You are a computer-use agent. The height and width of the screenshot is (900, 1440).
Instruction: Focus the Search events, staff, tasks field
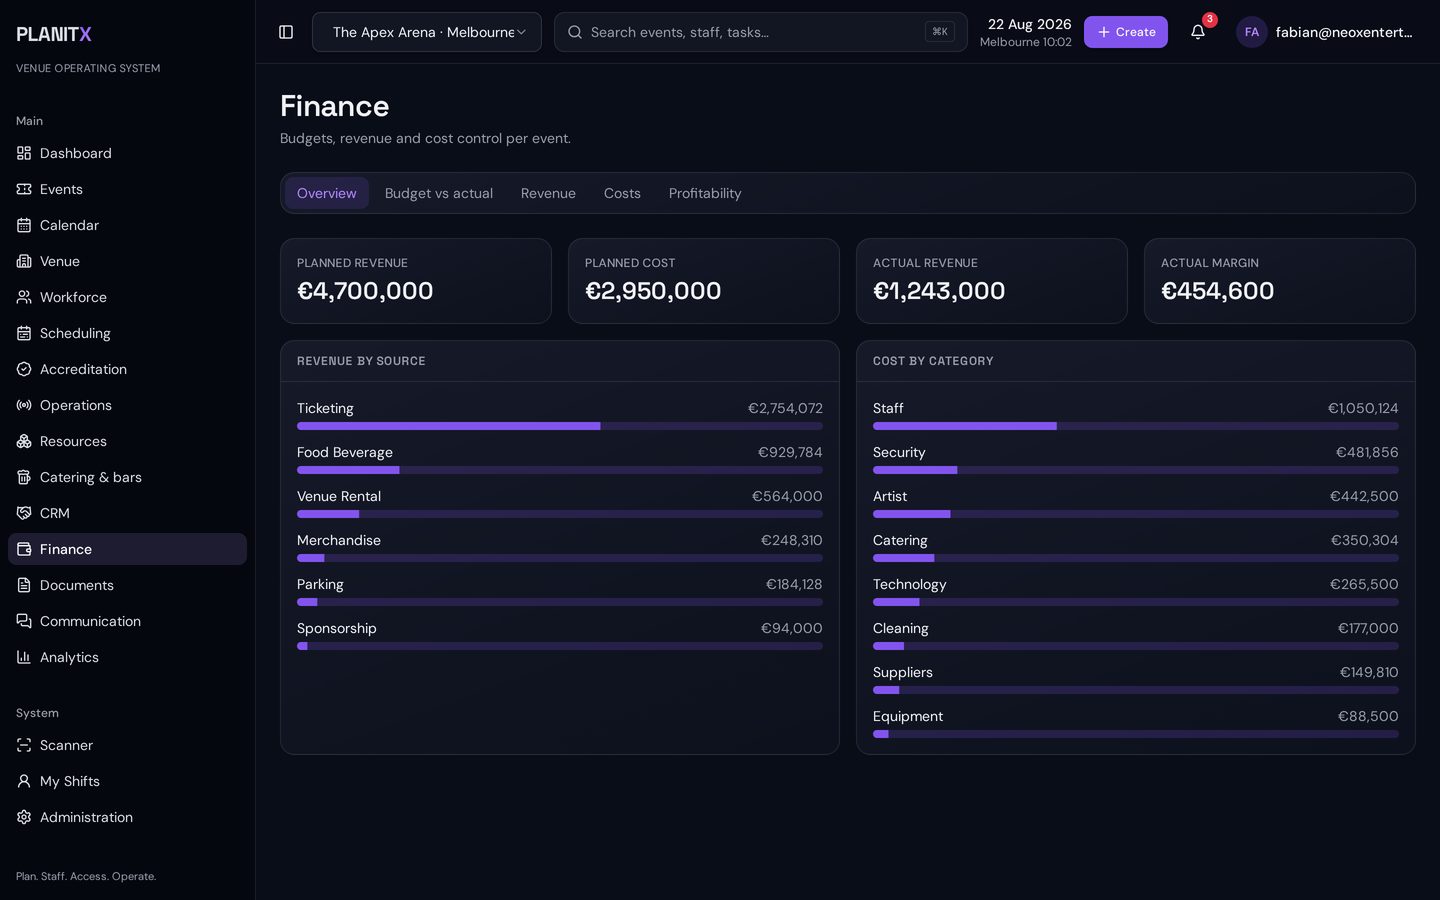(x=760, y=32)
